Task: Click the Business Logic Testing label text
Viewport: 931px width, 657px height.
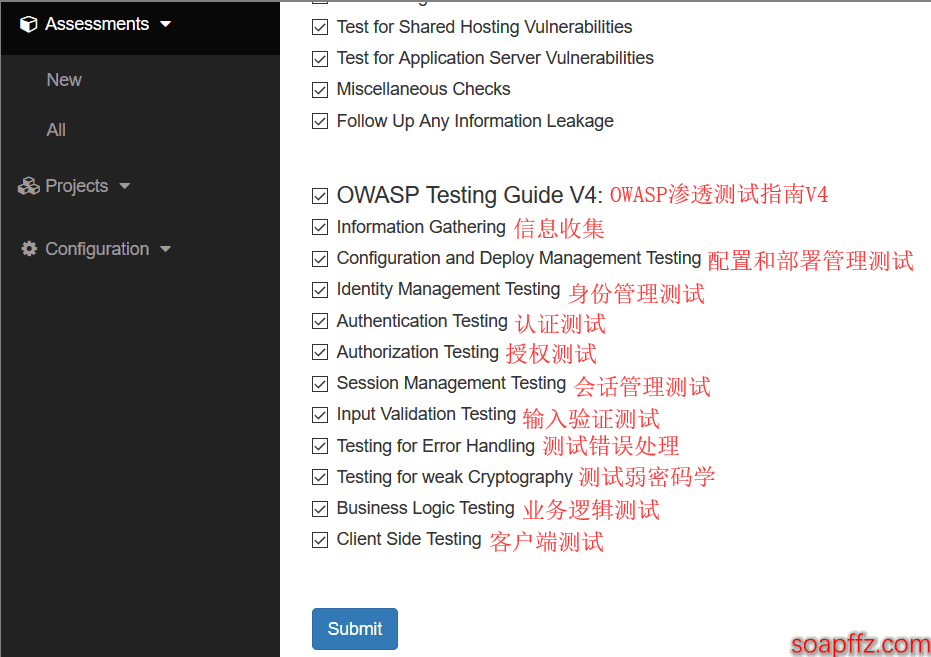Action: point(425,508)
